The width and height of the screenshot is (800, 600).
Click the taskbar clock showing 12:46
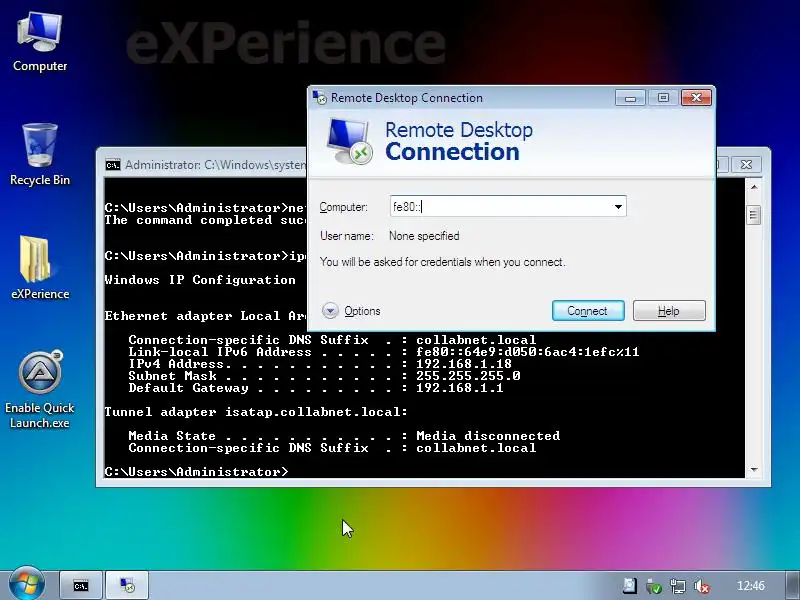[x=751, y=586]
